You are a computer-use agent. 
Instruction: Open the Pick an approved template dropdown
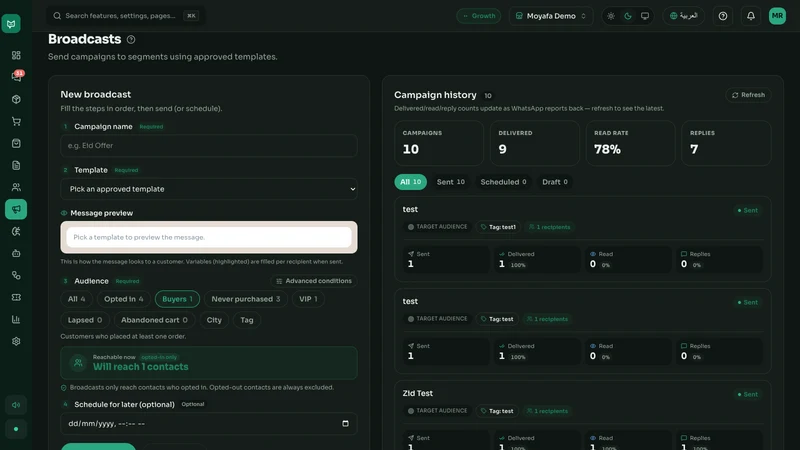click(x=209, y=189)
